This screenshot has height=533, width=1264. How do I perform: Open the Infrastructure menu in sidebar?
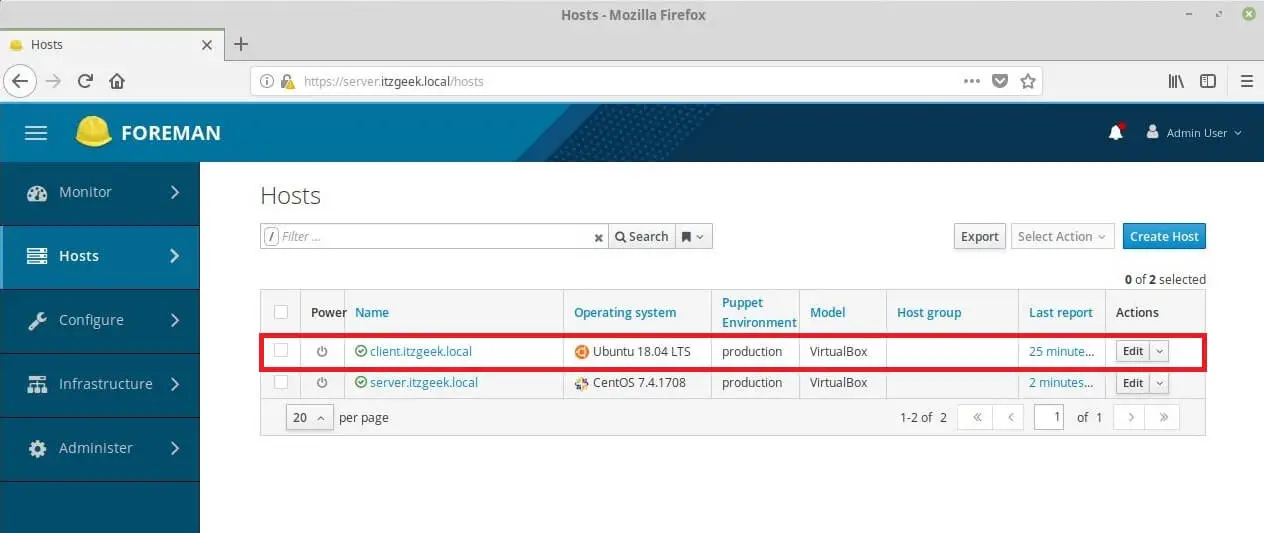pos(100,384)
